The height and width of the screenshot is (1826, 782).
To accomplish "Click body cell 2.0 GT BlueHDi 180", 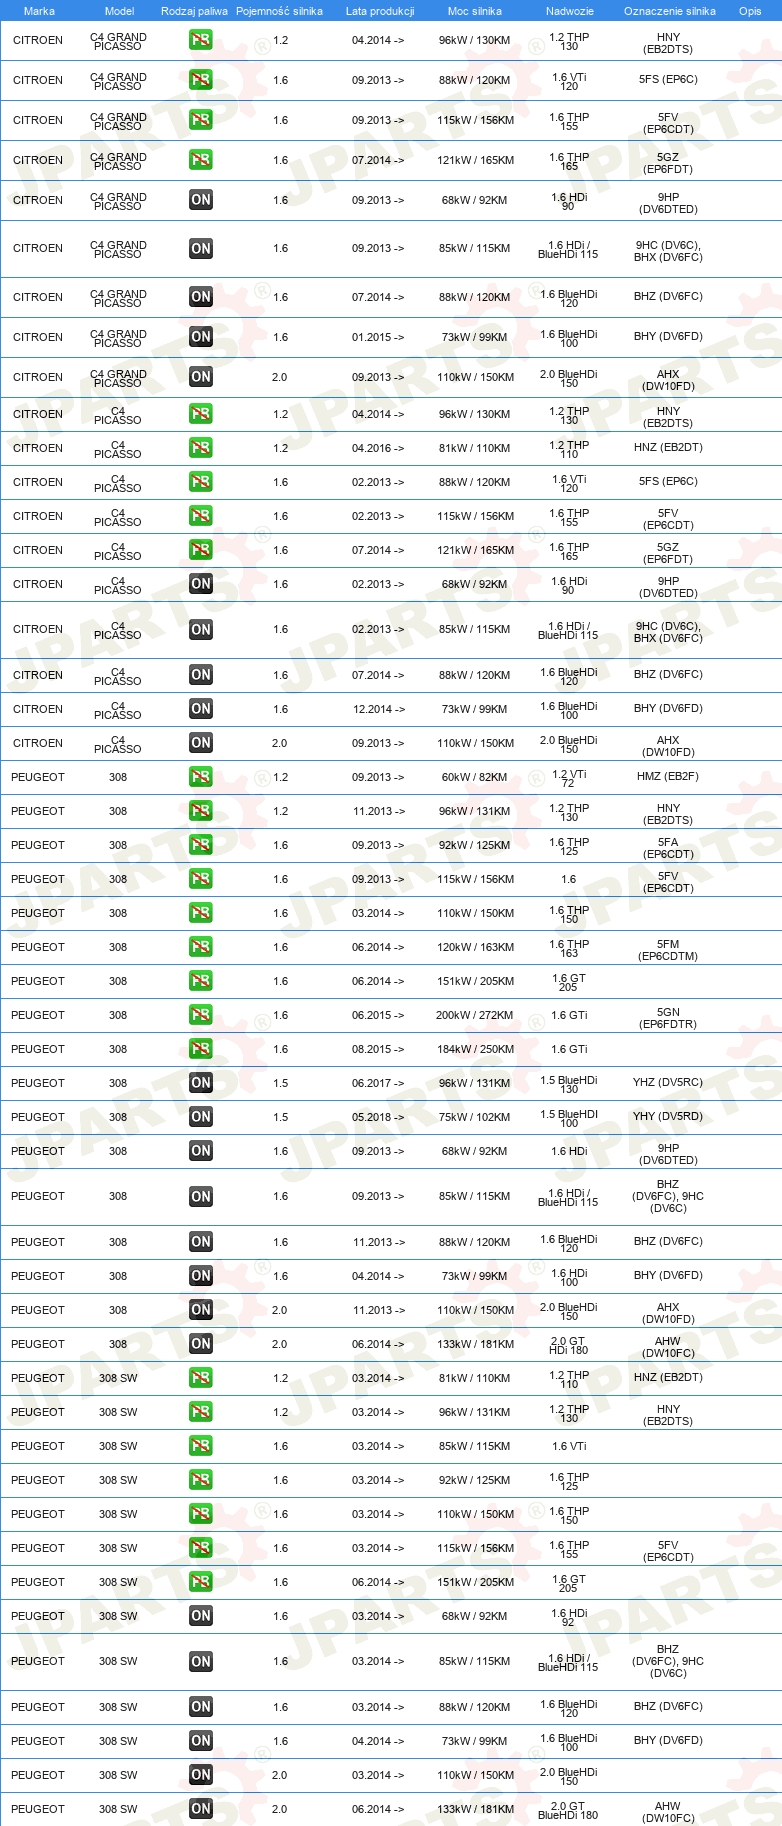I will 568,1810.
